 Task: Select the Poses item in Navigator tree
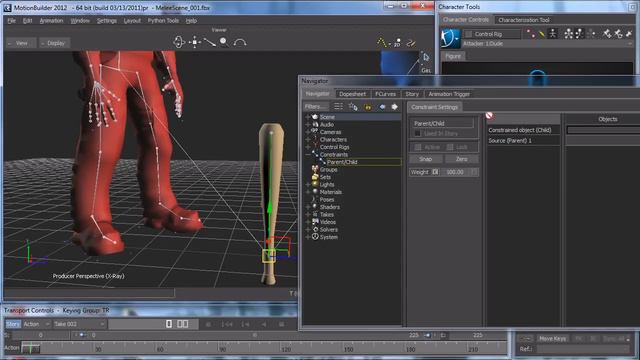click(x=327, y=200)
